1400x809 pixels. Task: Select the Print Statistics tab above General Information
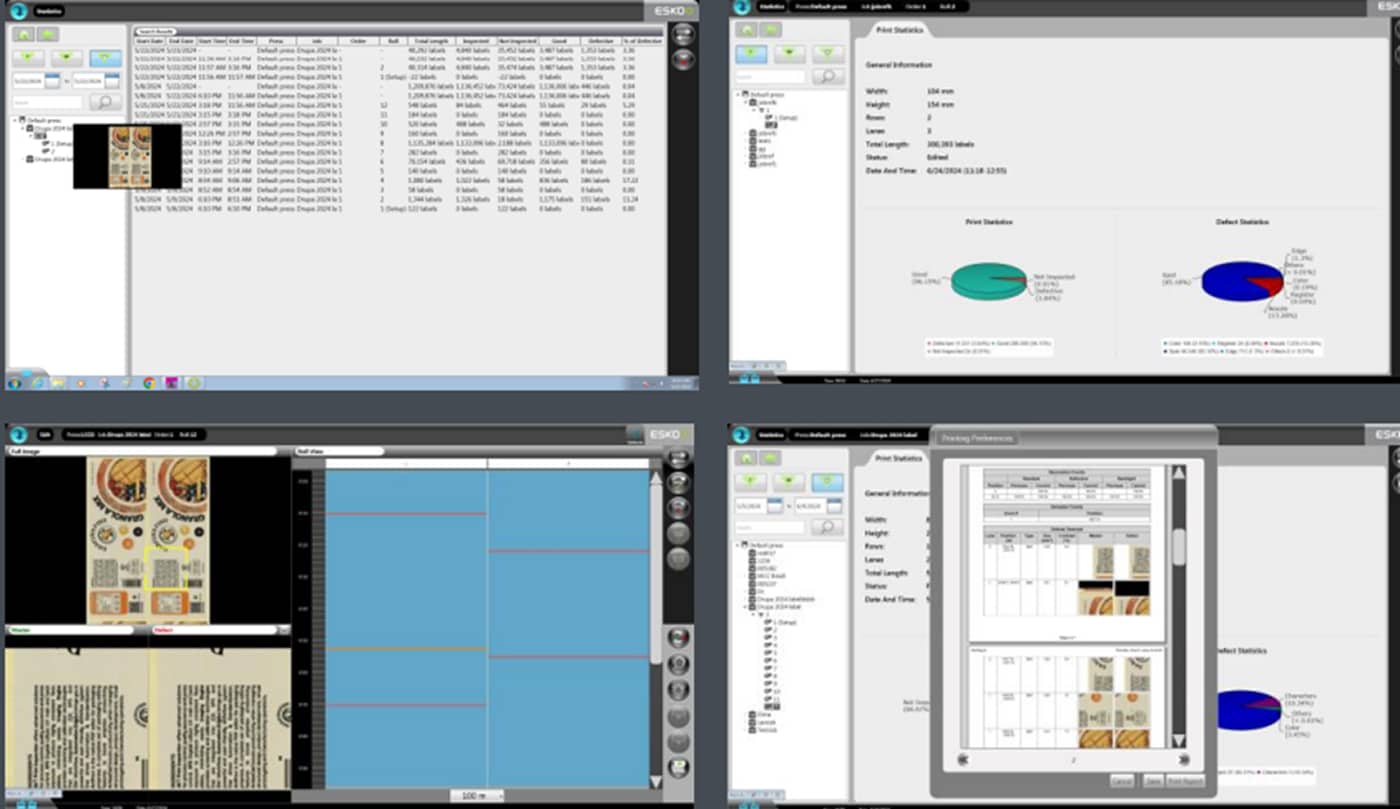[898, 458]
